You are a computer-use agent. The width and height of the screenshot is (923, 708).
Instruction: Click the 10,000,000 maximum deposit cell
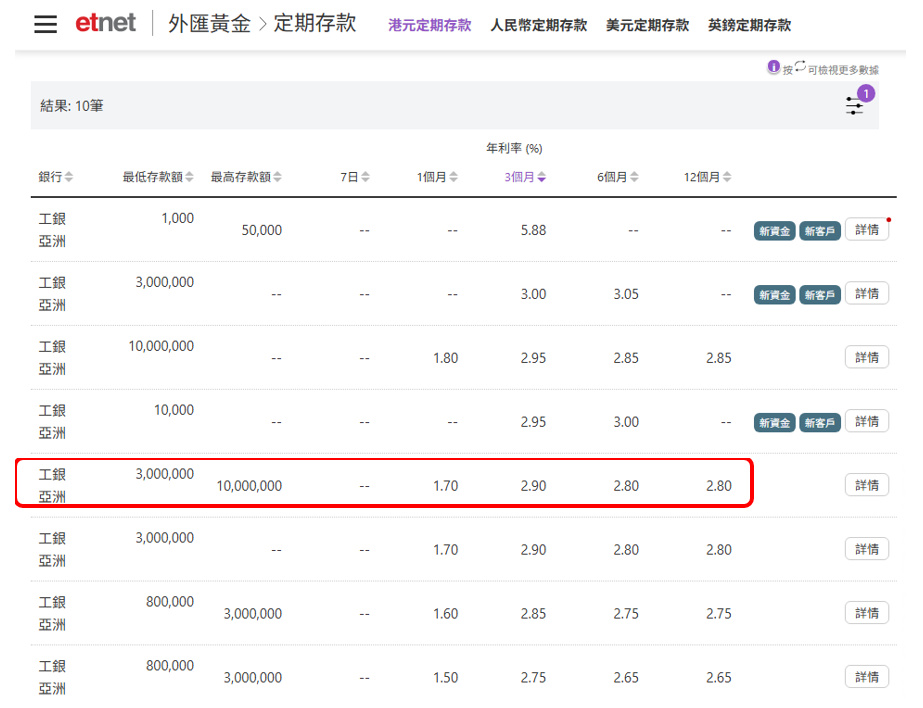coord(250,486)
